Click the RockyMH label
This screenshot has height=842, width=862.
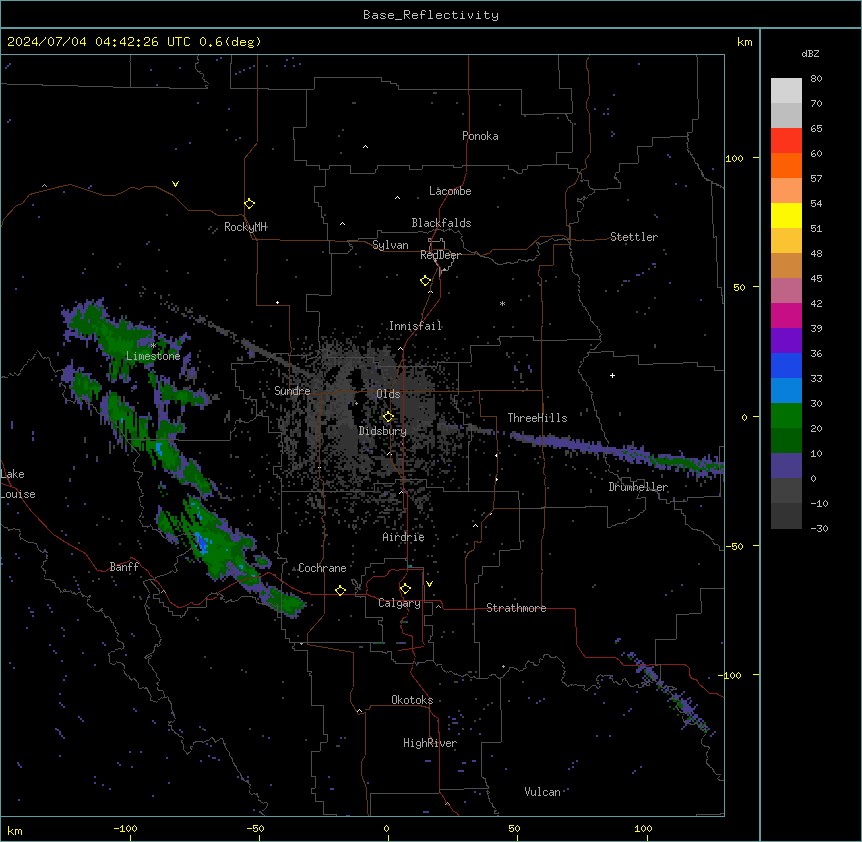pyautogui.click(x=245, y=227)
